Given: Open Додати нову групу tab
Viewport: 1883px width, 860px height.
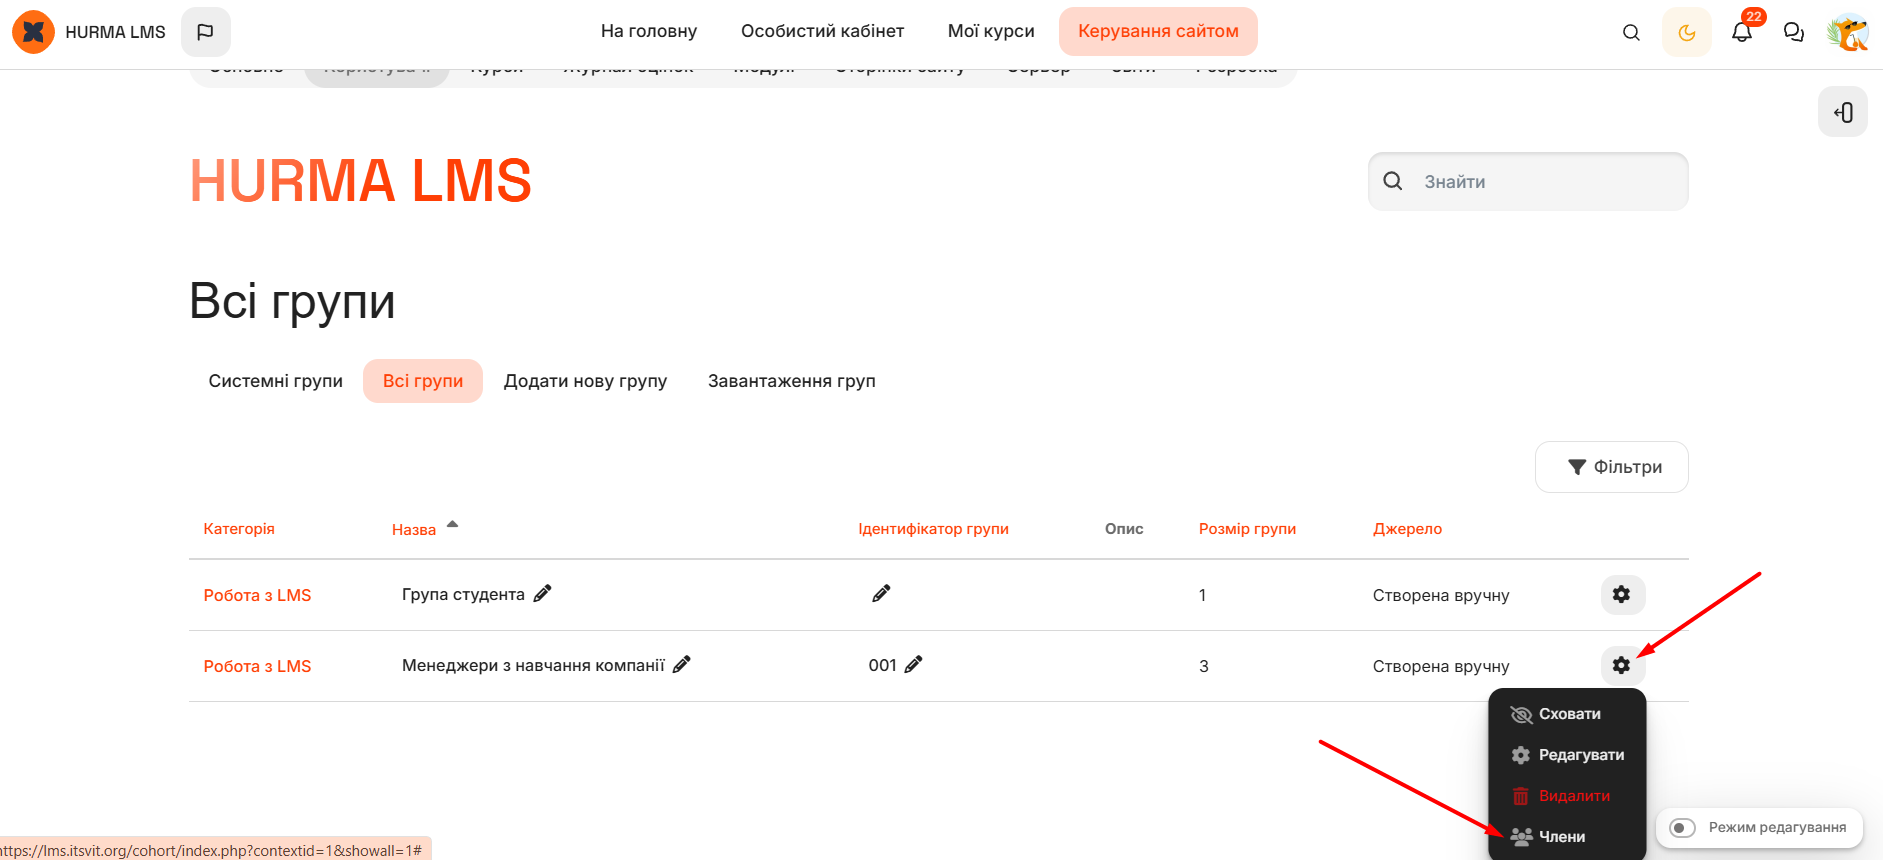Looking at the screenshot, I should (585, 381).
